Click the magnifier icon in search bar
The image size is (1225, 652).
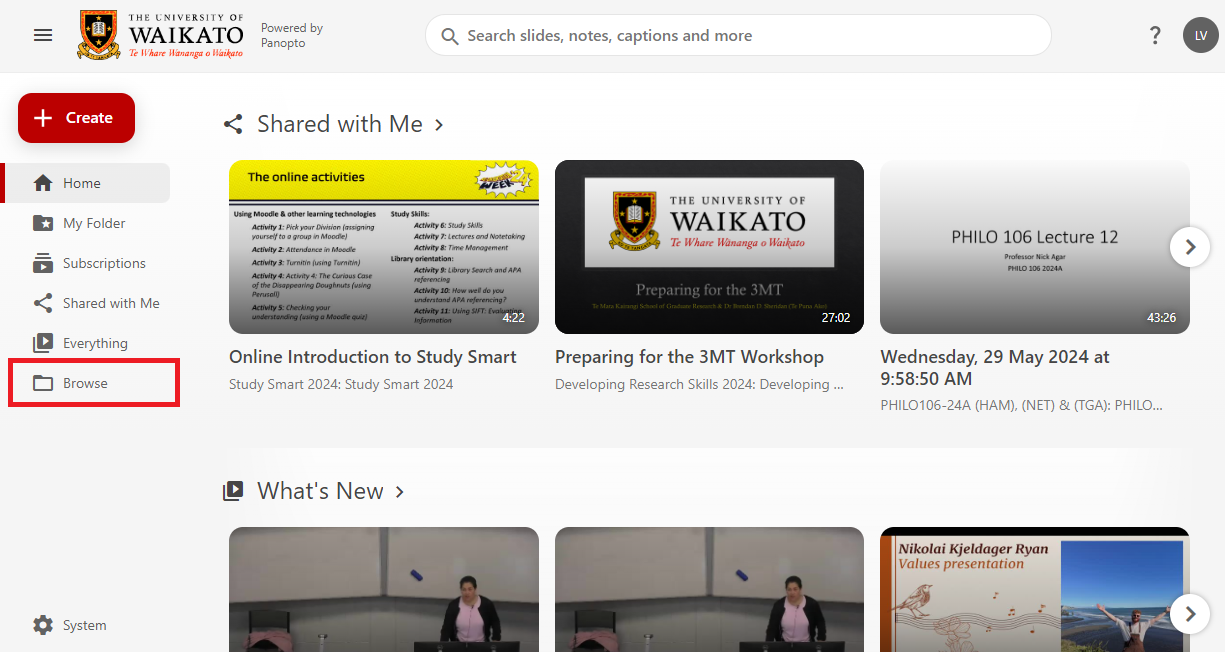click(x=450, y=36)
